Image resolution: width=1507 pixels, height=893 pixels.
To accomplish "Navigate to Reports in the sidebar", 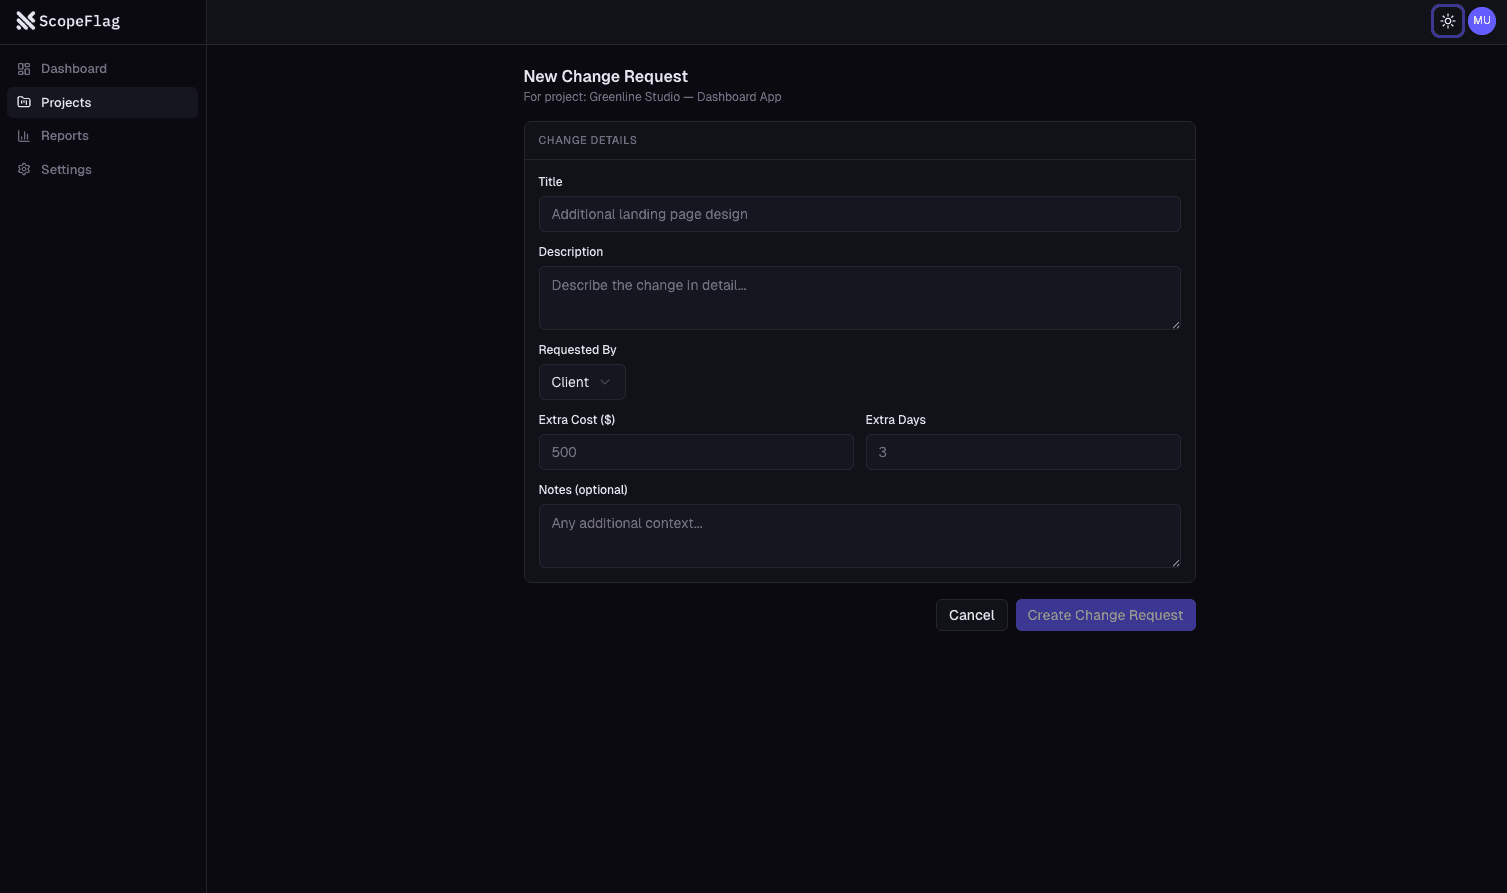I will click(x=64, y=135).
